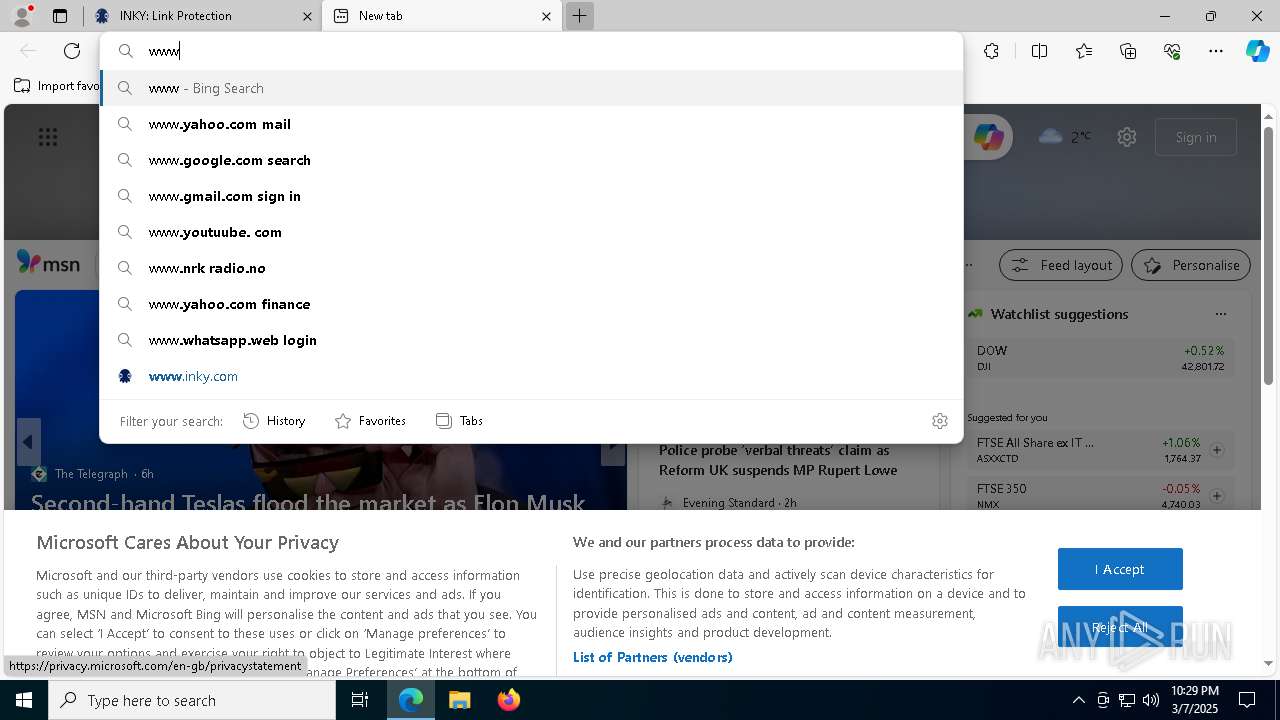
Task: Choose www.whatsapp.web login suggestion
Action: pos(531,340)
